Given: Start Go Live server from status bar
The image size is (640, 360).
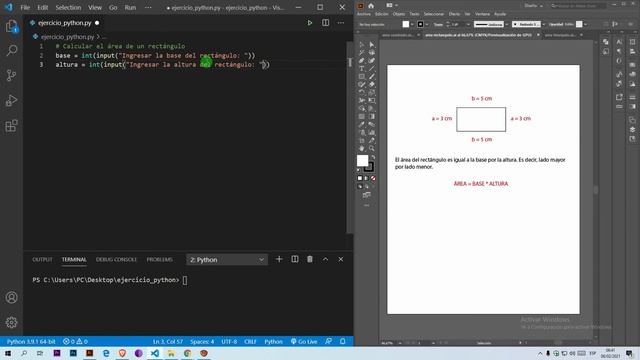Looking at the screenshot, I should point(304,341).
